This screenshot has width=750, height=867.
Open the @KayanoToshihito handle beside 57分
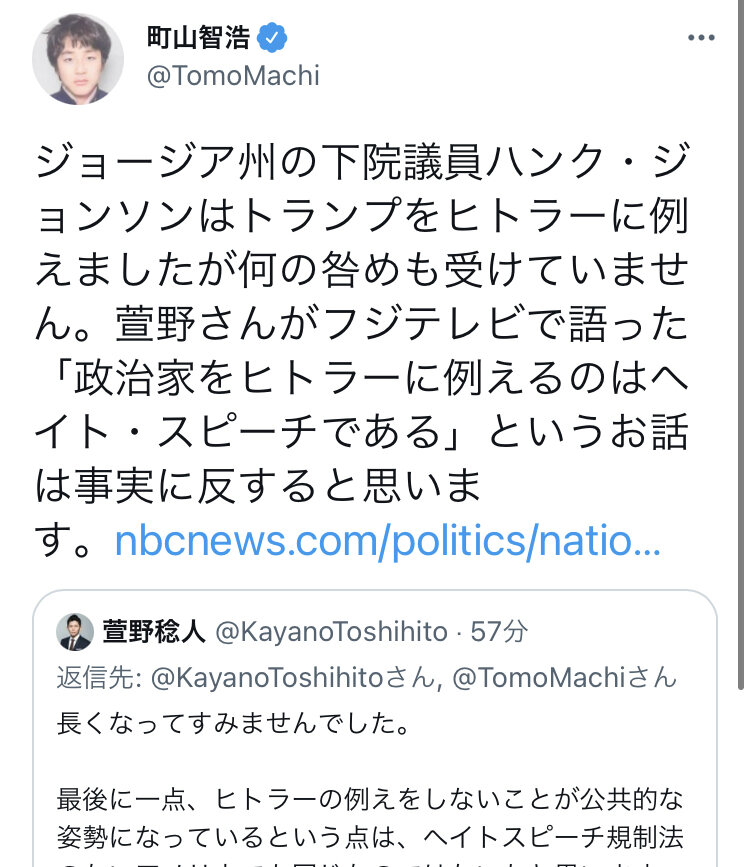330,631
